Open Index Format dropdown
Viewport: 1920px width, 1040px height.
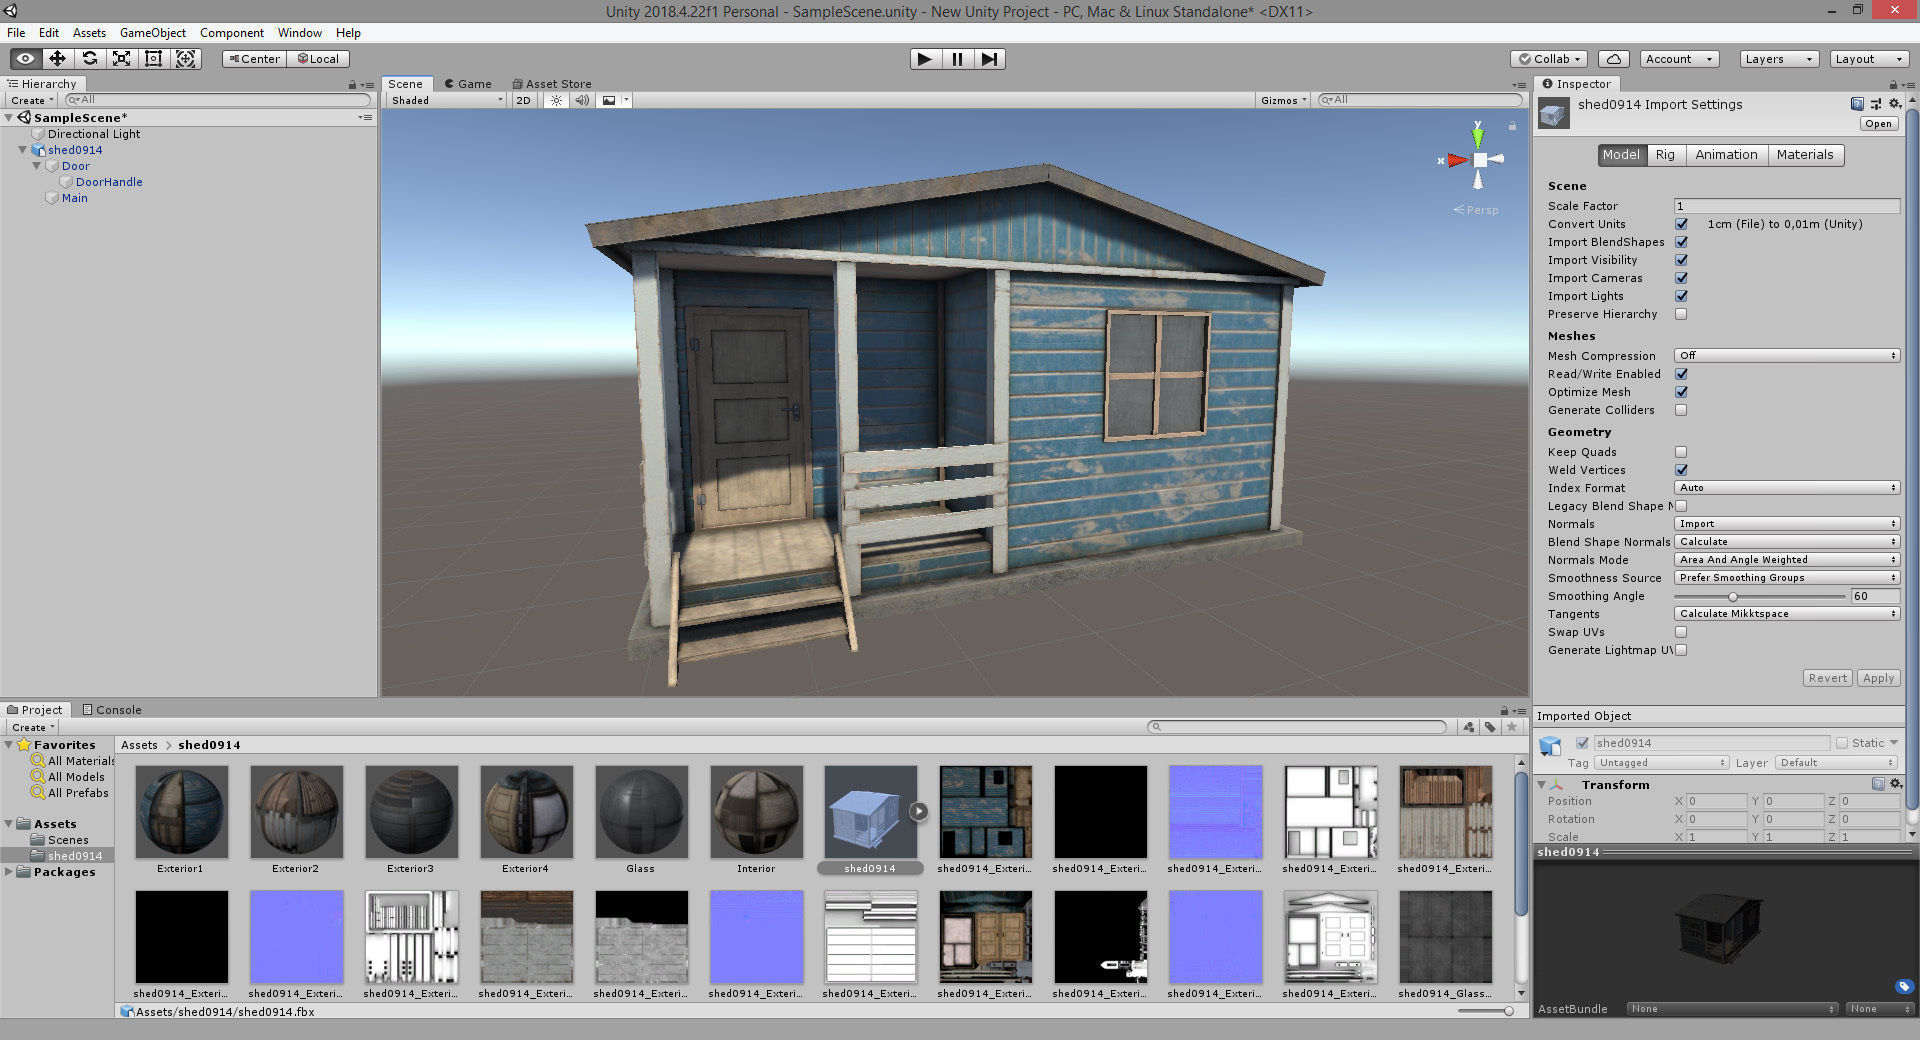coord(1787,488)
